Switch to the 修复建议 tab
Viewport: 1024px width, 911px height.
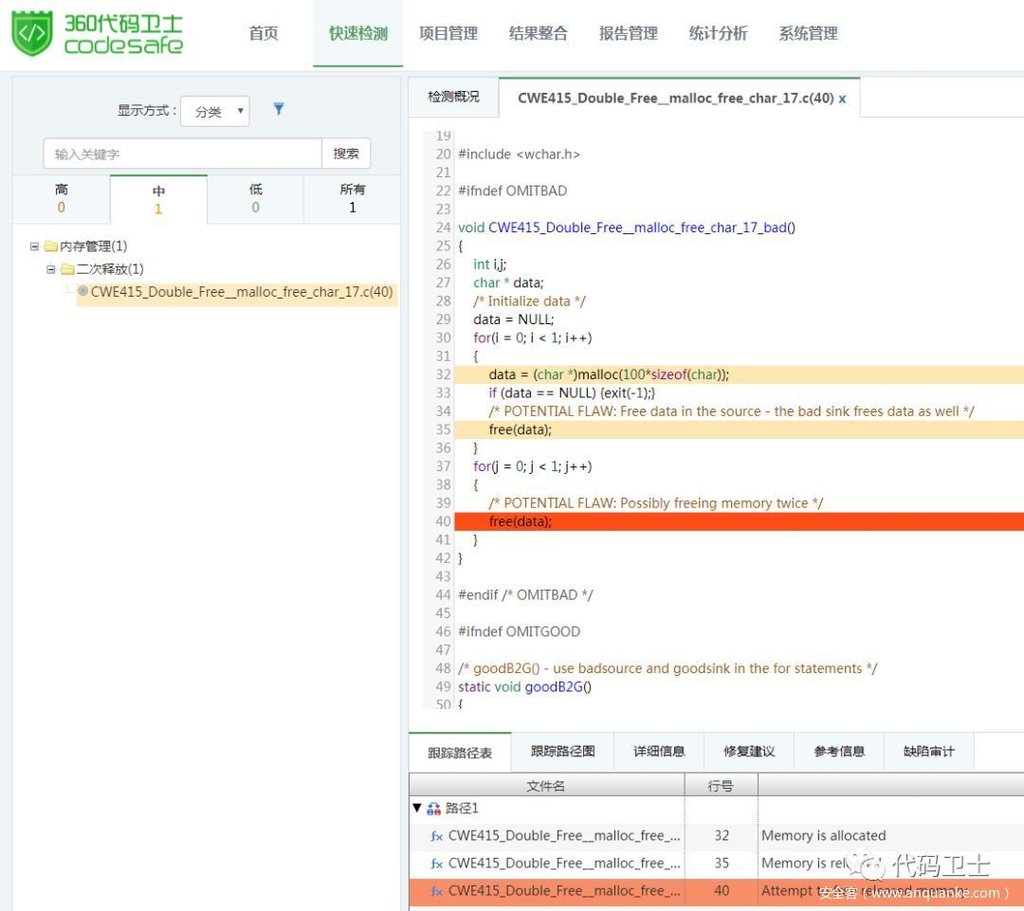[748, 751]
